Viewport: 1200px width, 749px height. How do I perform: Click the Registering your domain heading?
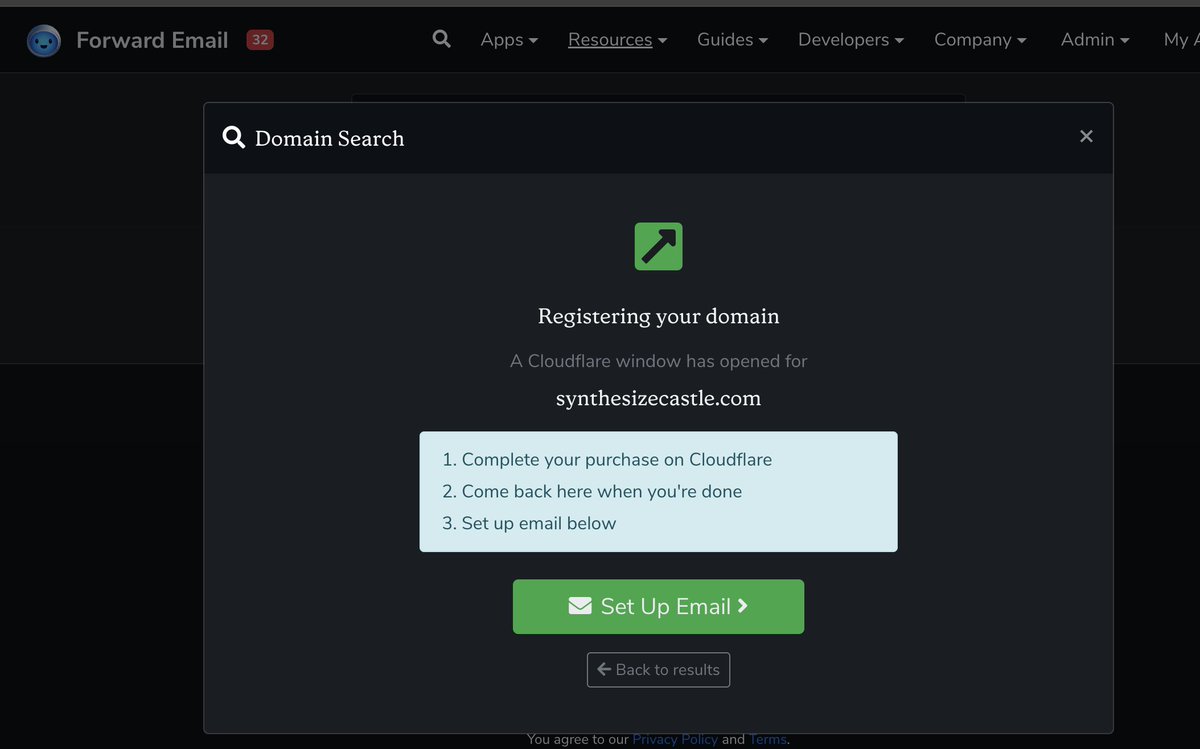pos(658,316)
